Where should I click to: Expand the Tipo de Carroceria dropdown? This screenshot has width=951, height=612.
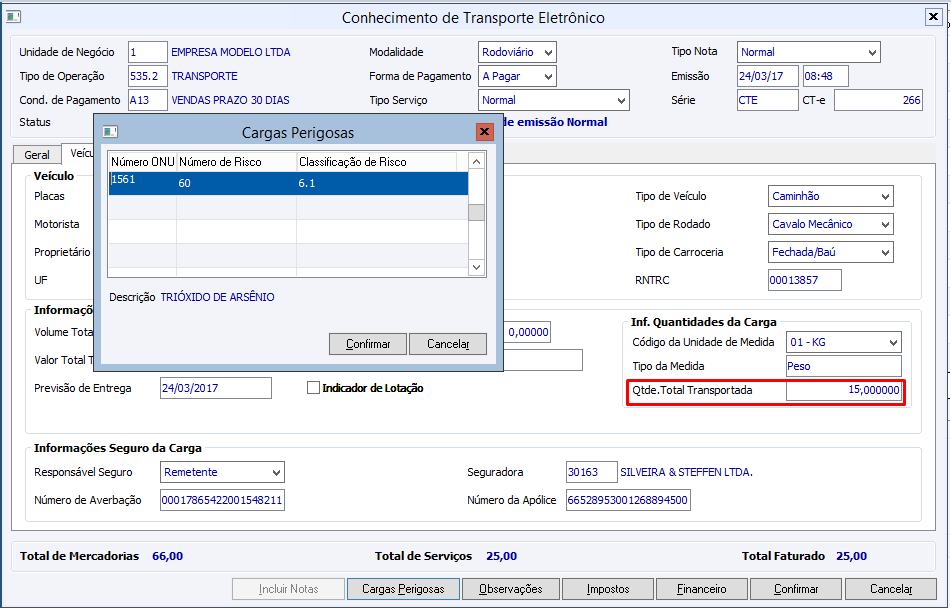885,252
